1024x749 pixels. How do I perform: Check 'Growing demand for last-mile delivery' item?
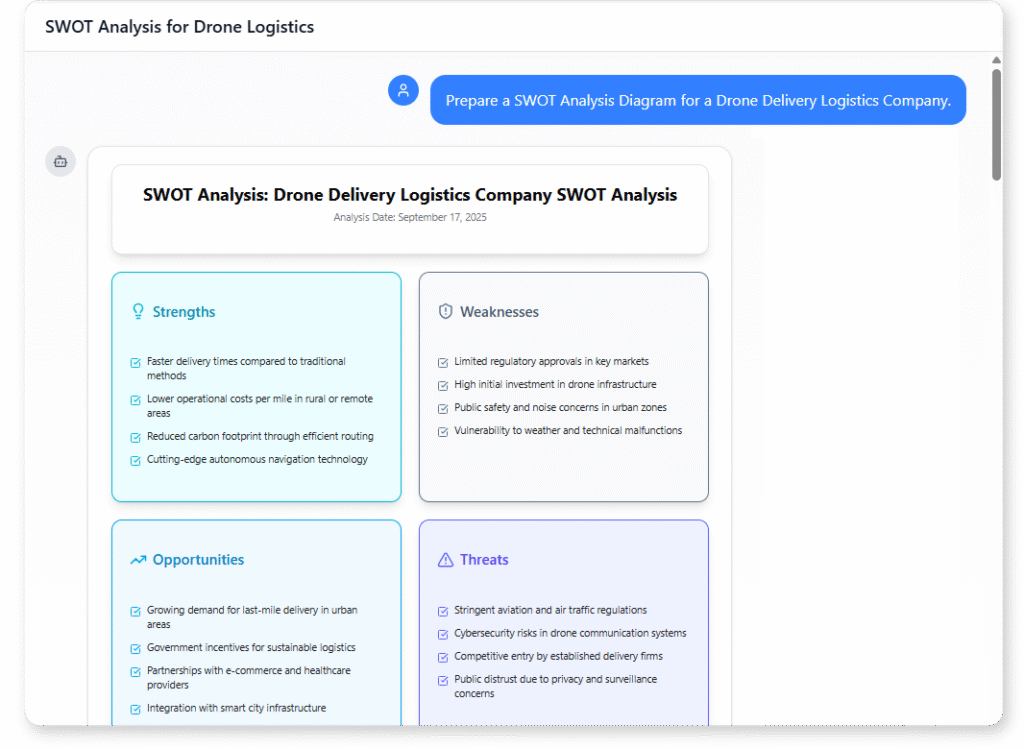pyautogui.click(x=135, y=610)
